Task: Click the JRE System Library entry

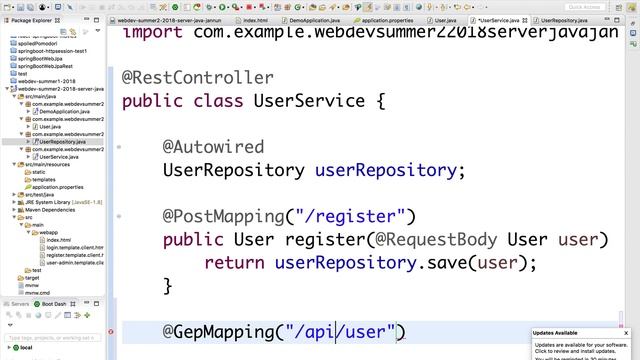Action: pos(64,202)
